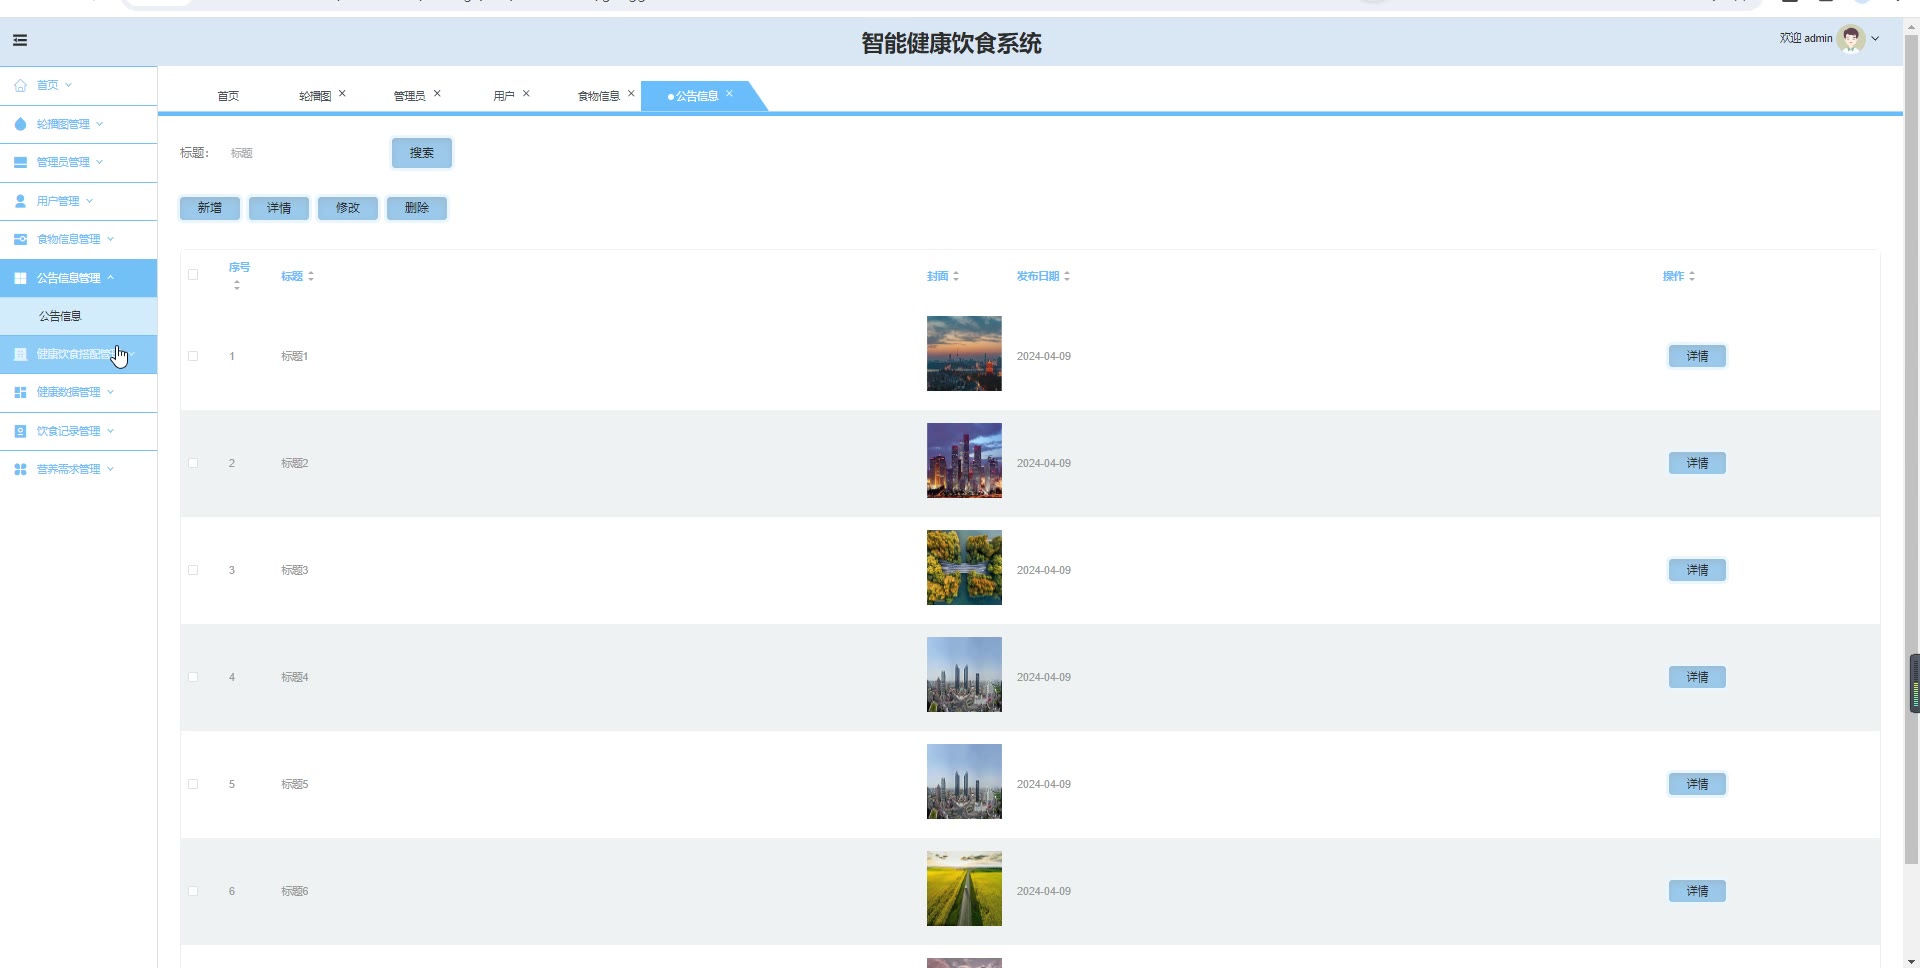Click the 搜索 search button
Viewport: 1920px width, 968px height.
[422, 153]
